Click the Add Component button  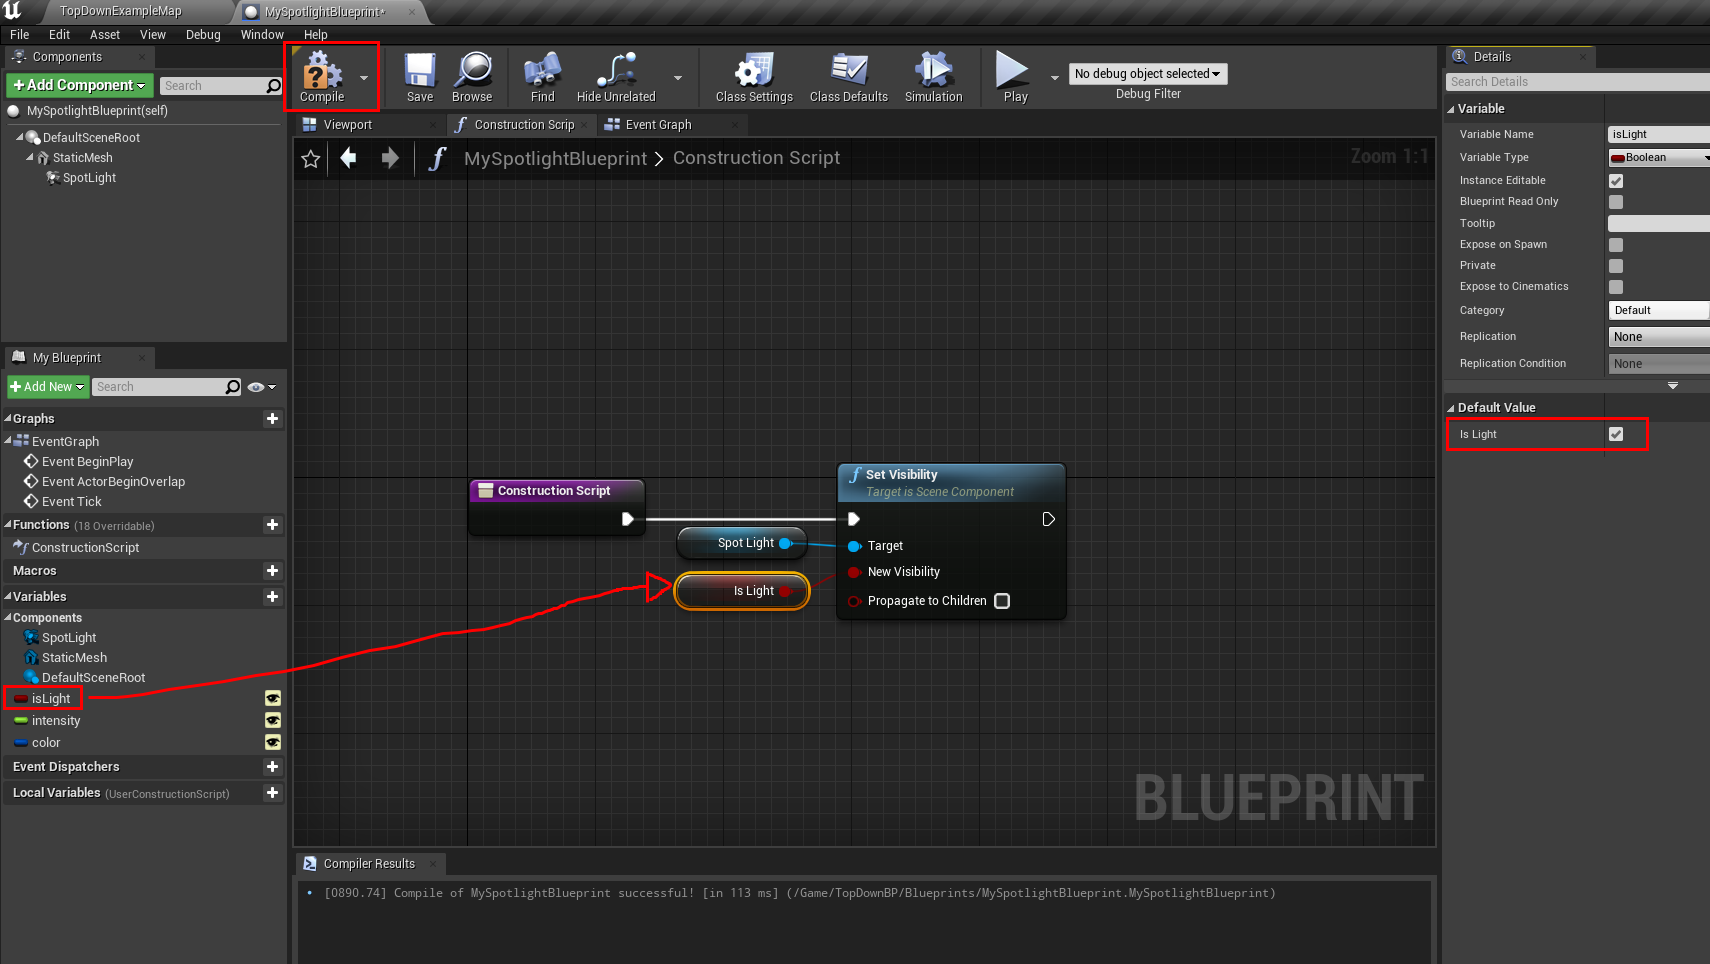(x=80, y=86)
